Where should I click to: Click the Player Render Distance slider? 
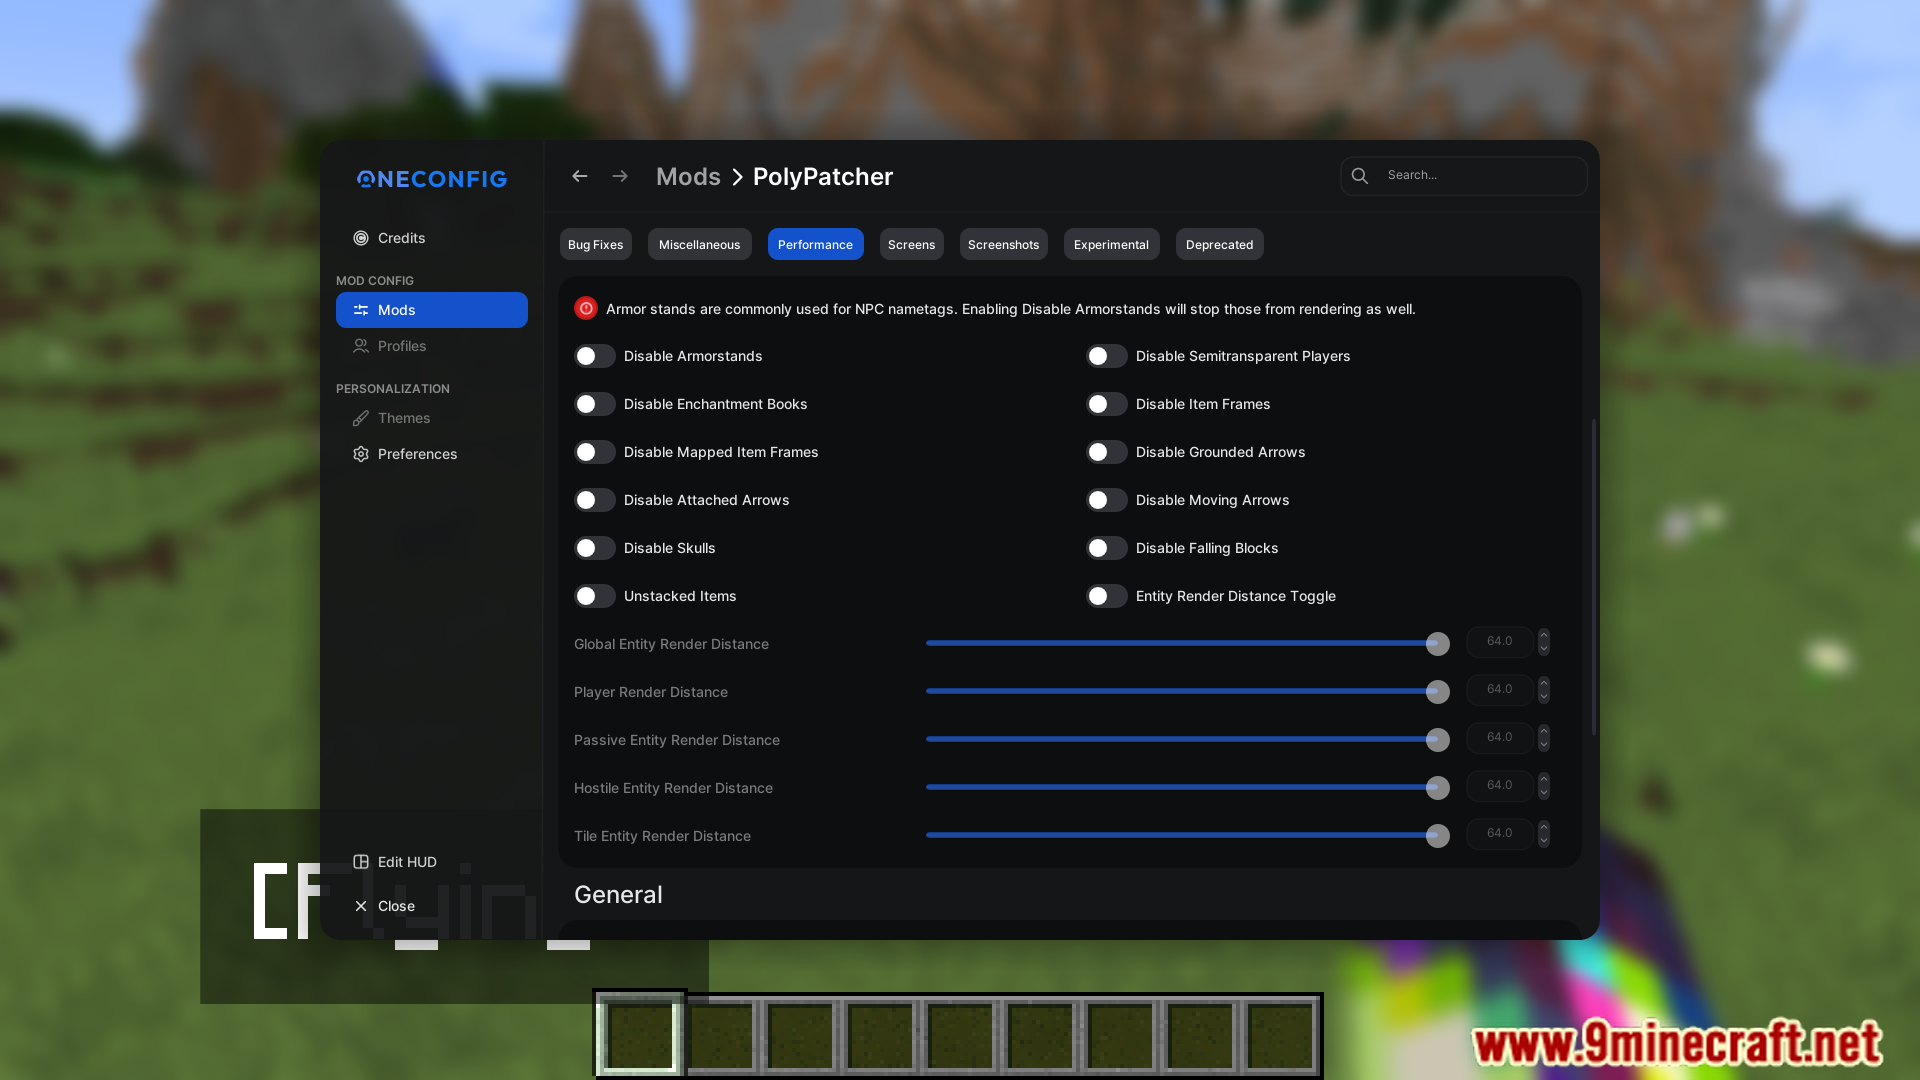click(1187, 692)
